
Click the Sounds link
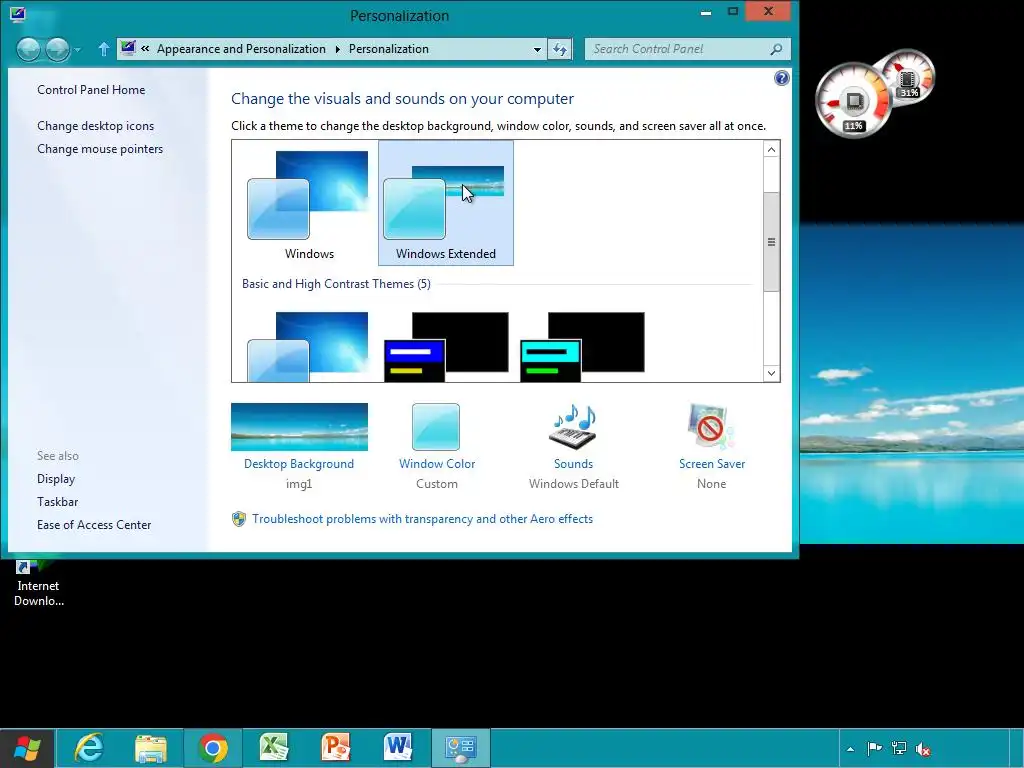coord(573,464)
